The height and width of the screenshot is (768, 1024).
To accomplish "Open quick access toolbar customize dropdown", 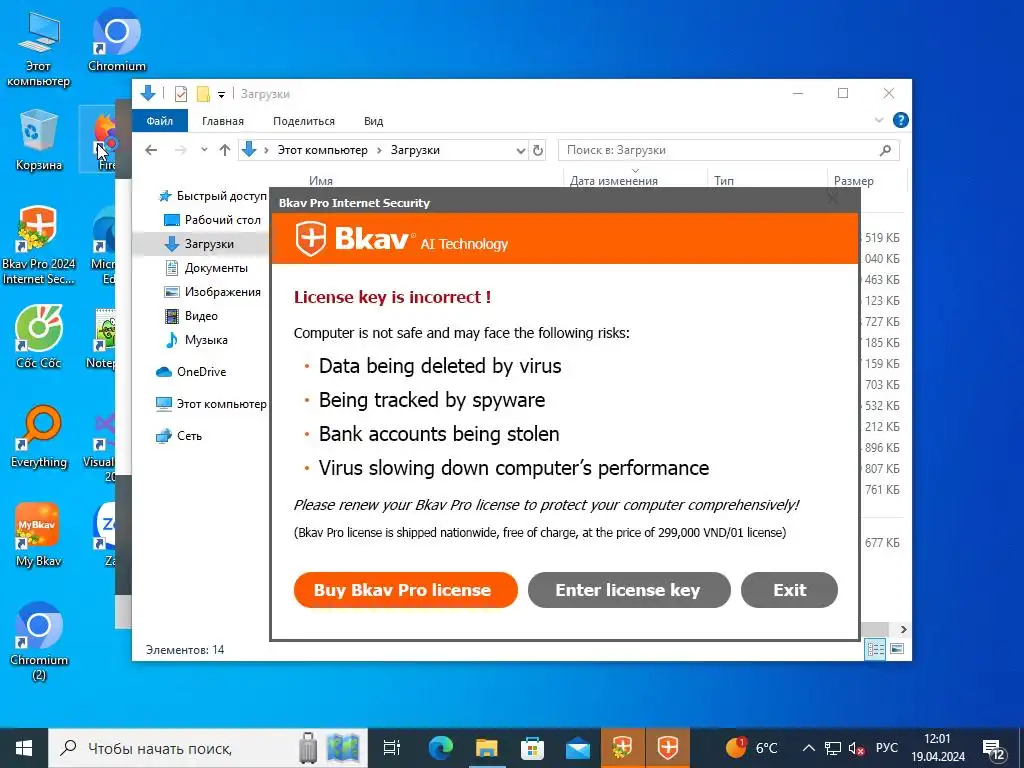I will pyautogui.click(x=221, y=95).
